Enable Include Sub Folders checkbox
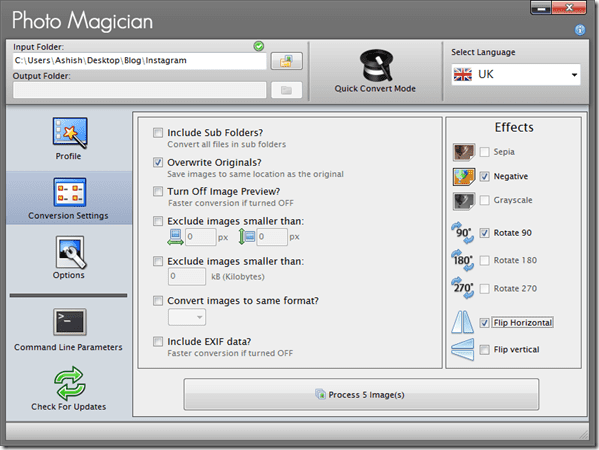Image resolution: width=599 pixels, height=450 pixels. [x=158, y=133]
